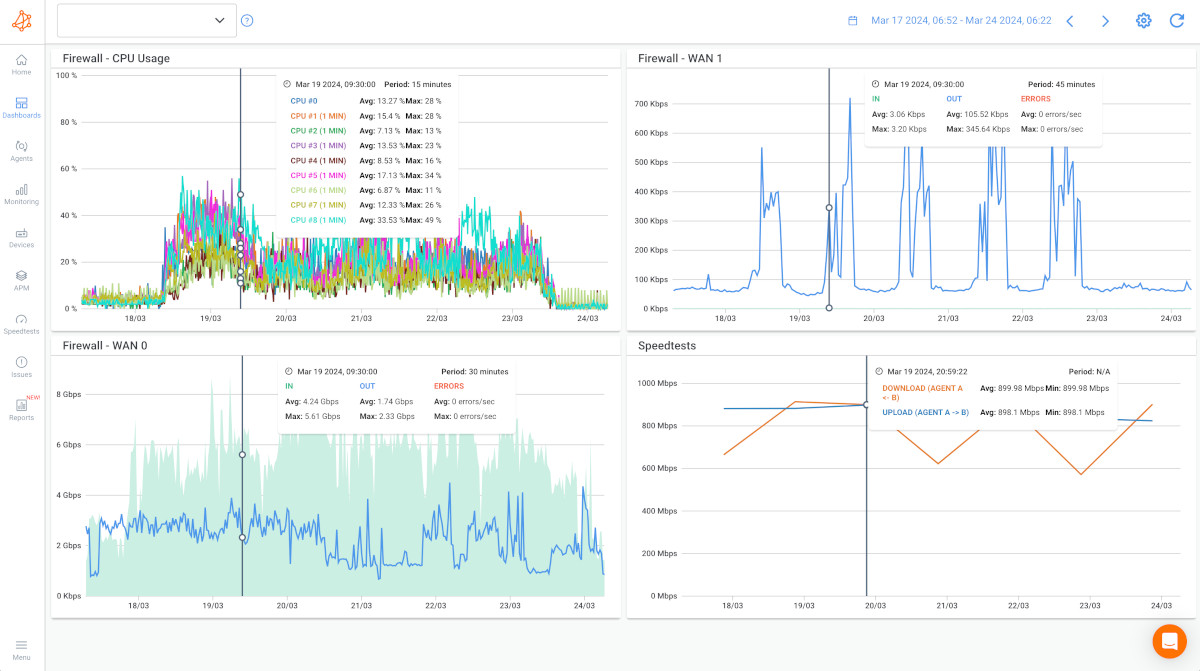
Task: Navigate to Monitoring via sidebar icon
Action: [20, 193]
